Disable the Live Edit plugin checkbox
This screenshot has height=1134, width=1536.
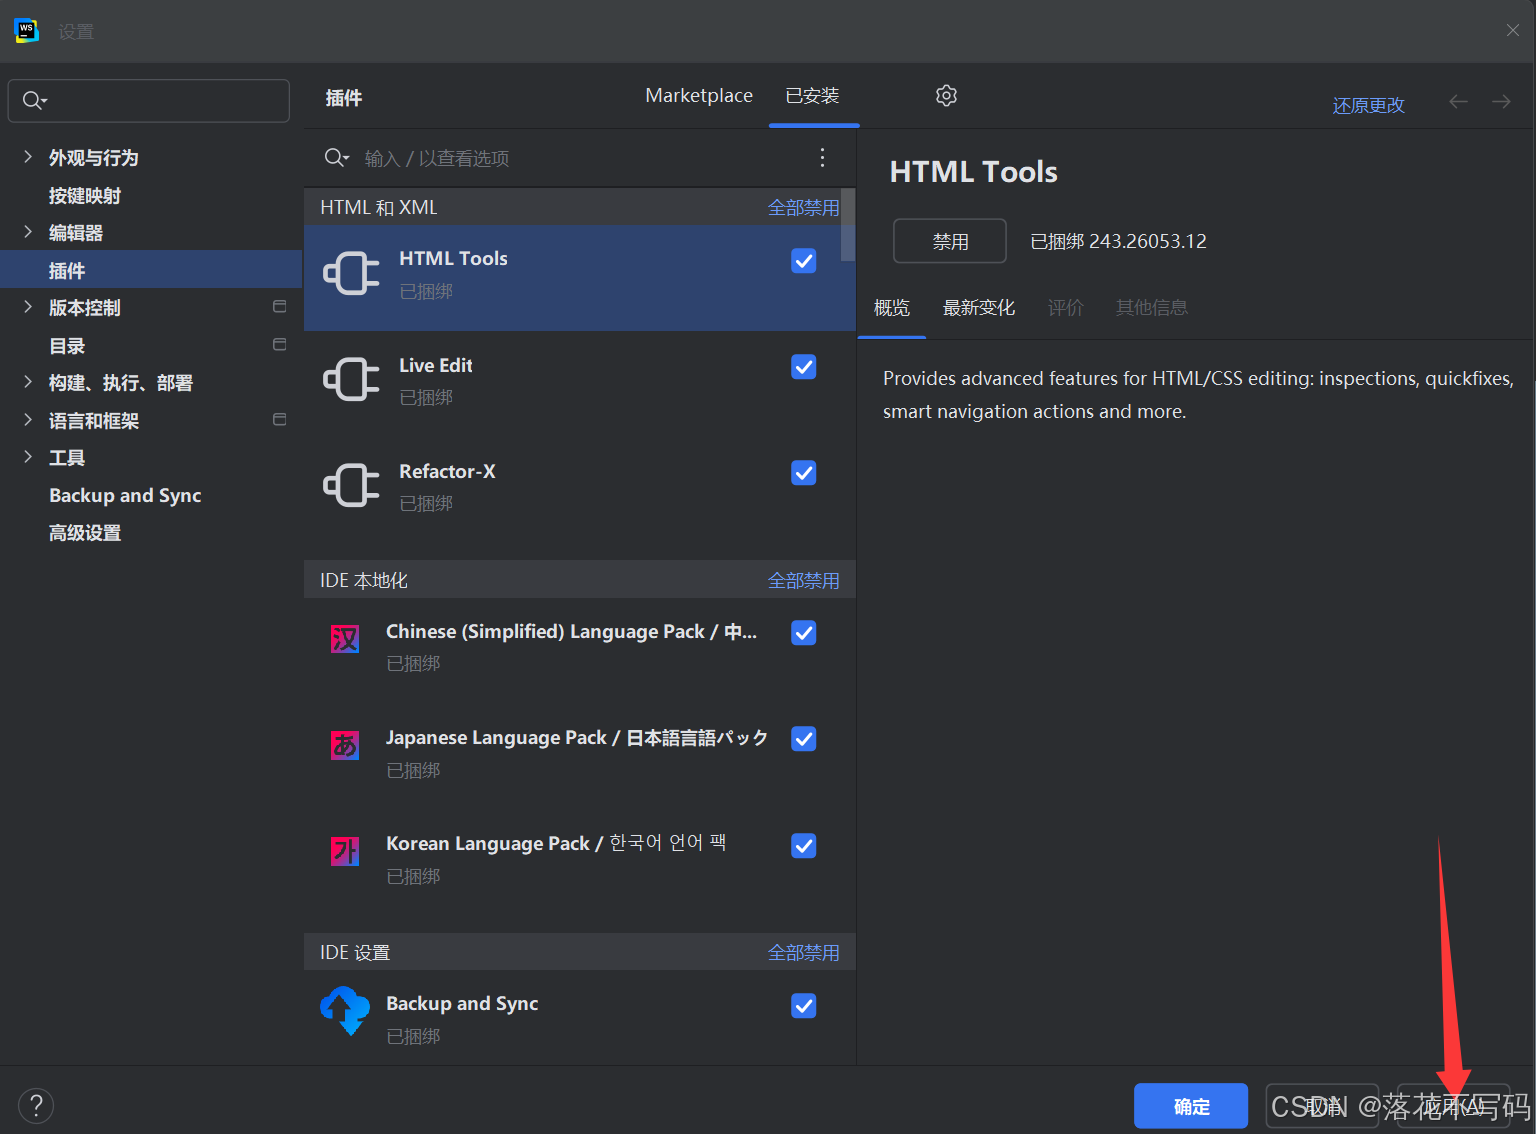803,366
